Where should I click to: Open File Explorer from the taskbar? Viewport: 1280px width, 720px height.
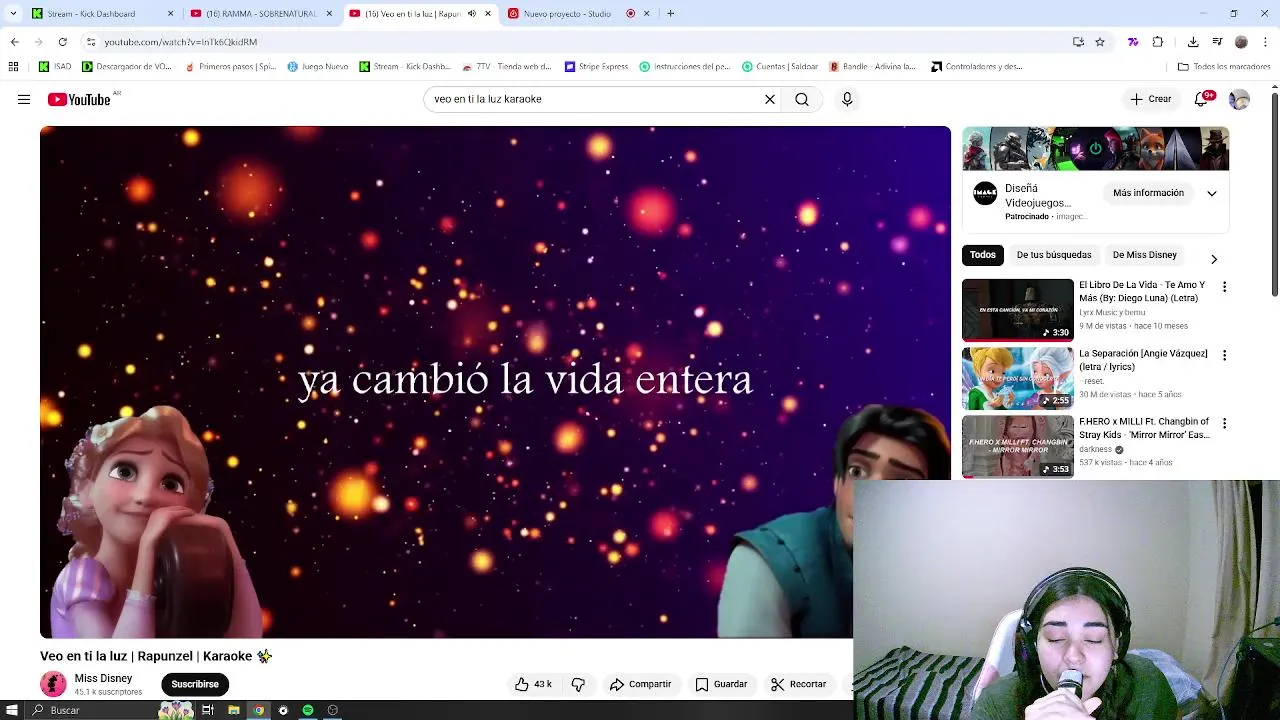(233, 710)
